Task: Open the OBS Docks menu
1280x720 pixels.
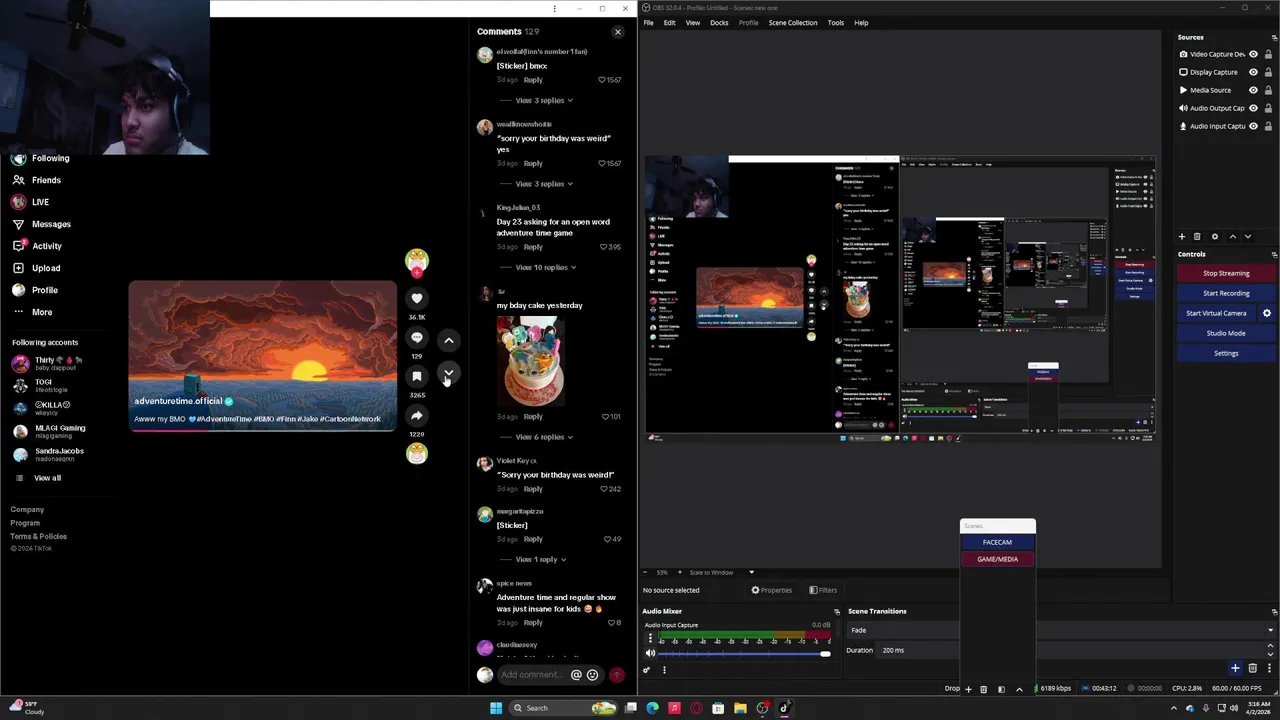Action: (x=719, y=22)
